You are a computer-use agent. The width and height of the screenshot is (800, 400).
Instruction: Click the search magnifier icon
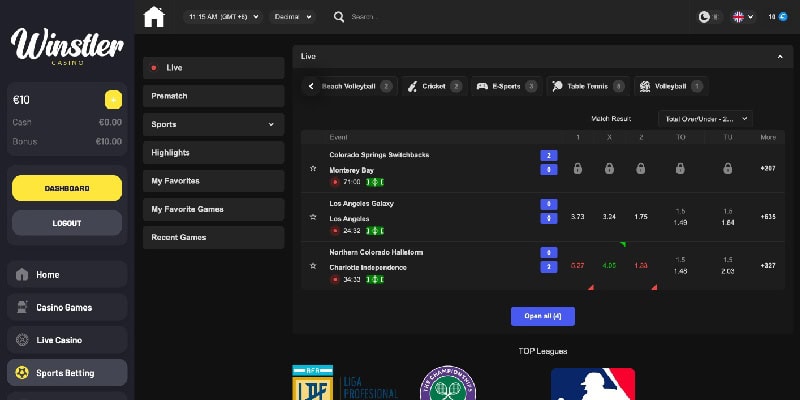click(339, 17)
